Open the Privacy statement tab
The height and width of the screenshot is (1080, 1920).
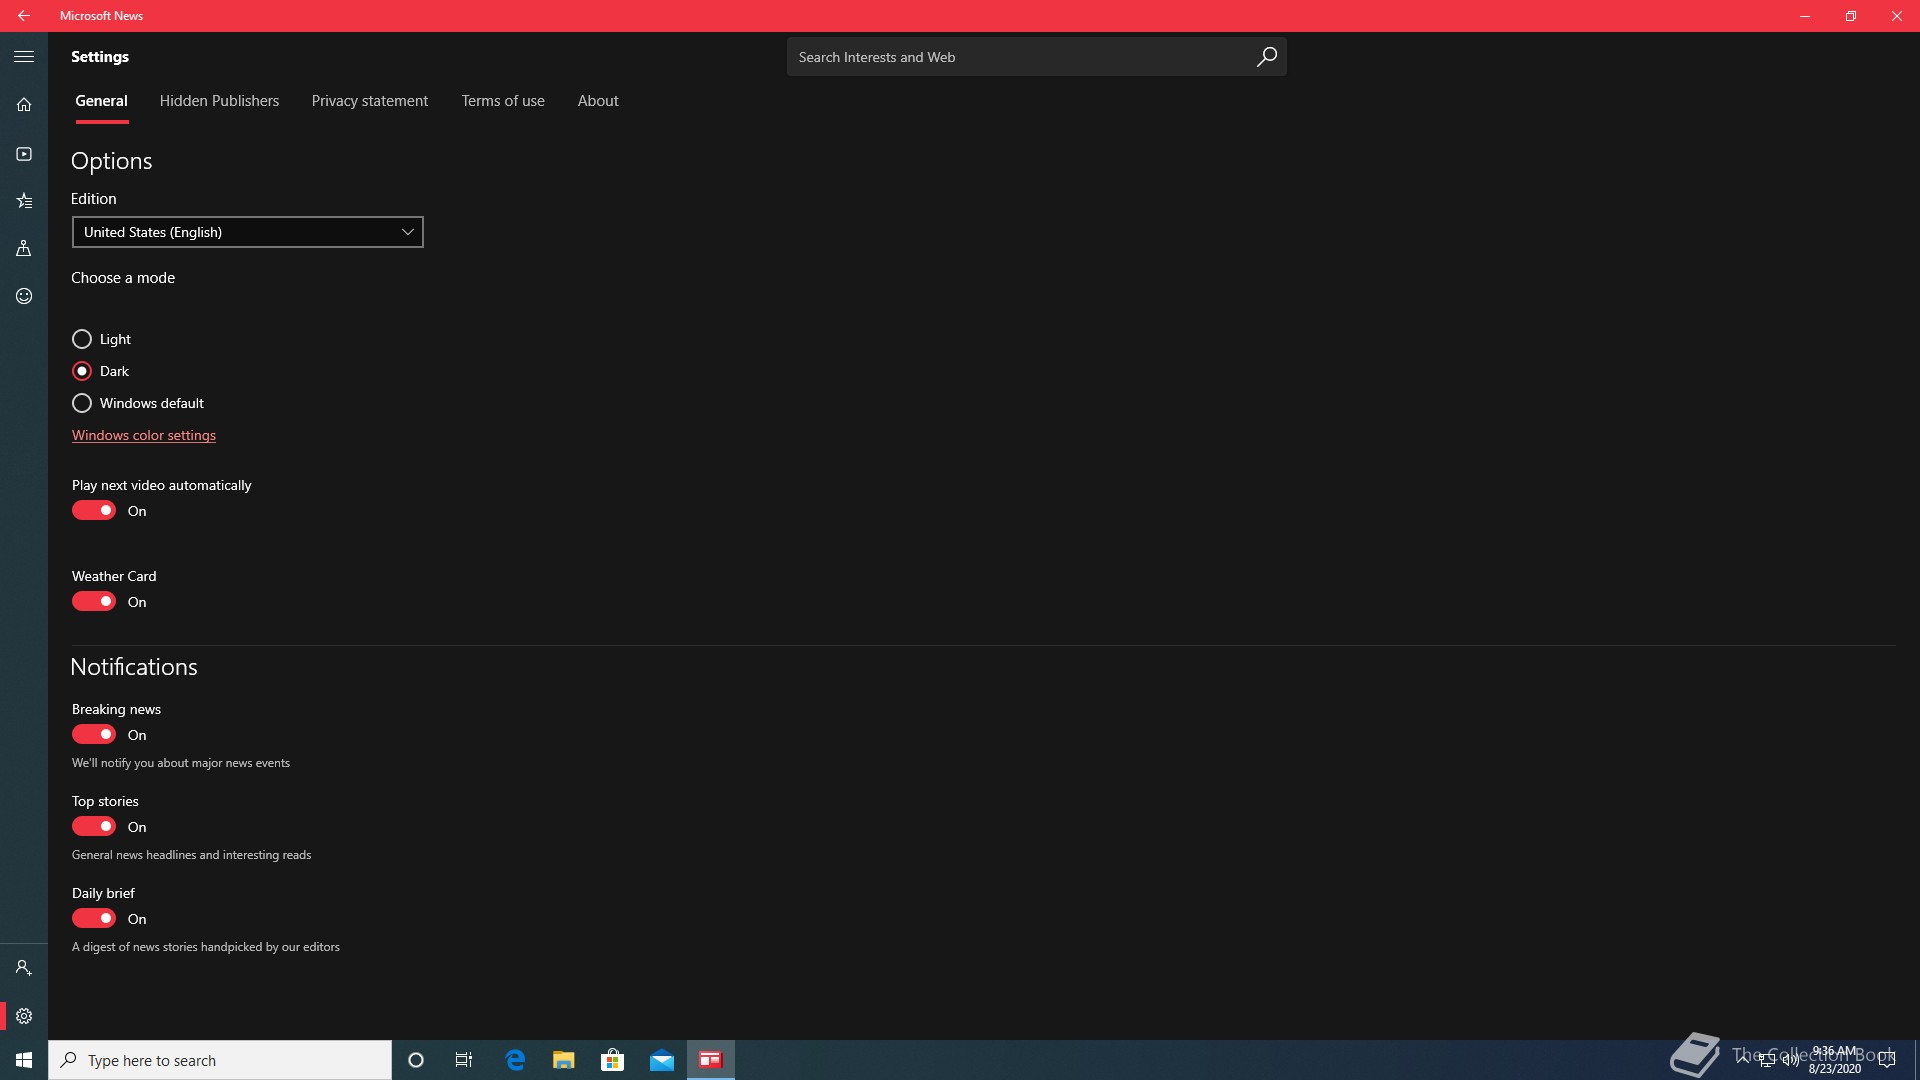(x=370, y=101)
